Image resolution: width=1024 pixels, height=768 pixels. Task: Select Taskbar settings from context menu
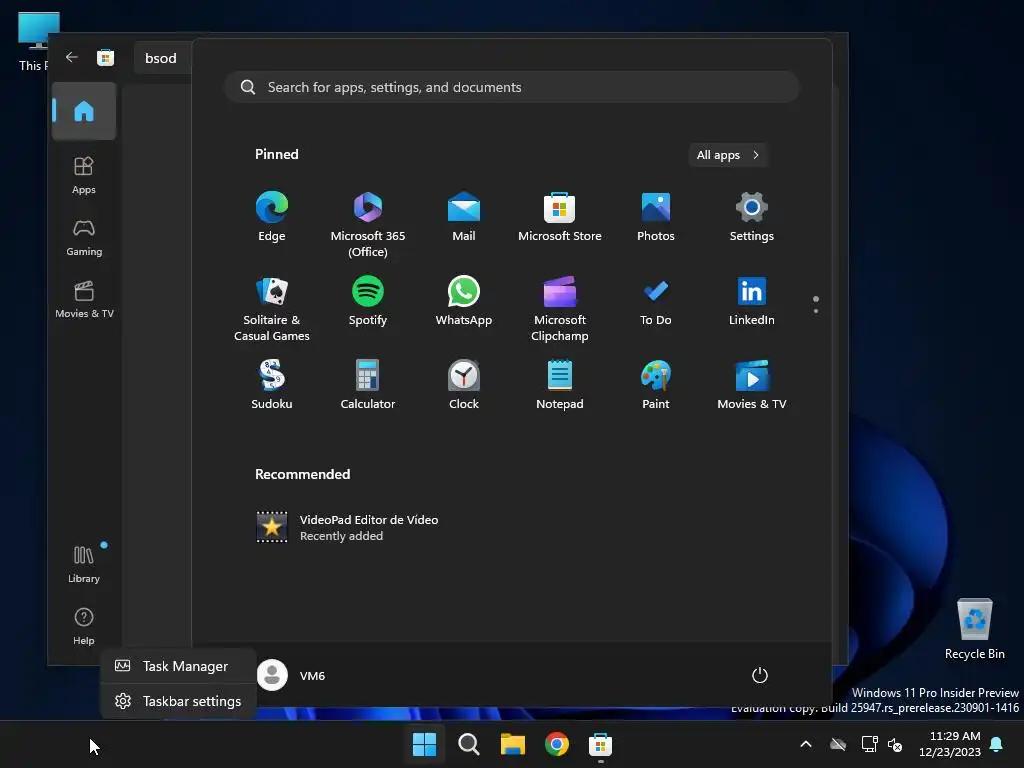click(x=178, y=701)
